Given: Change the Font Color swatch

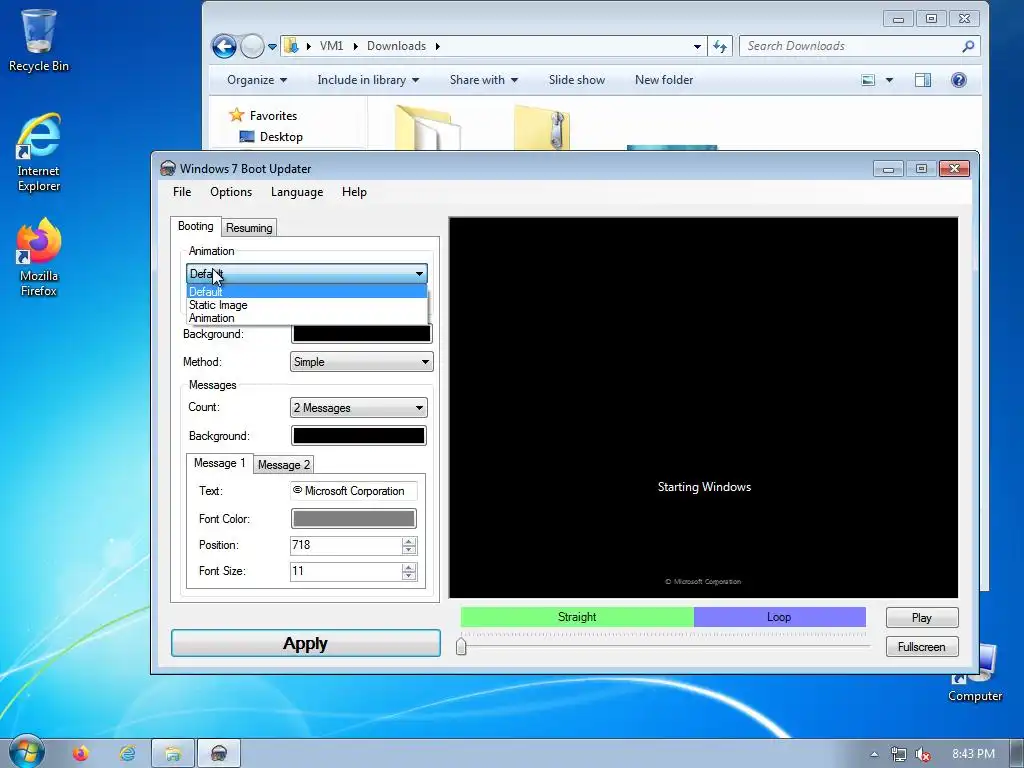Looking at the screenshot, I should [x=353, y=519].
